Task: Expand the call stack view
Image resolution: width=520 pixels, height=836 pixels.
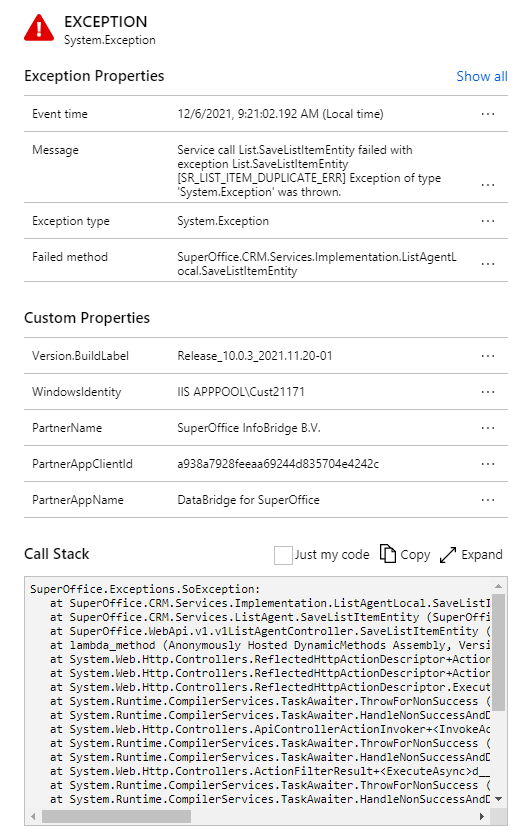Action: (x=471, y=554)
